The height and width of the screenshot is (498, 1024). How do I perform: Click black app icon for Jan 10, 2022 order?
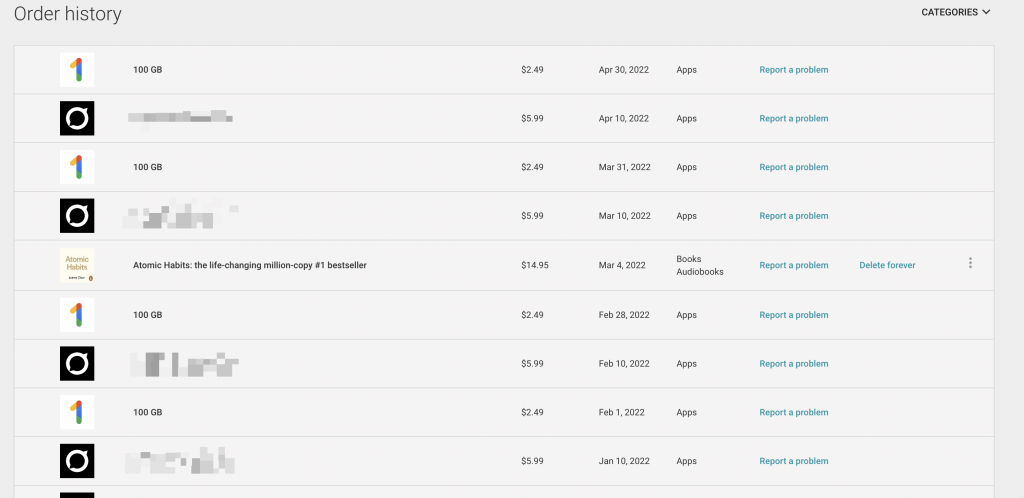[77, 461]
